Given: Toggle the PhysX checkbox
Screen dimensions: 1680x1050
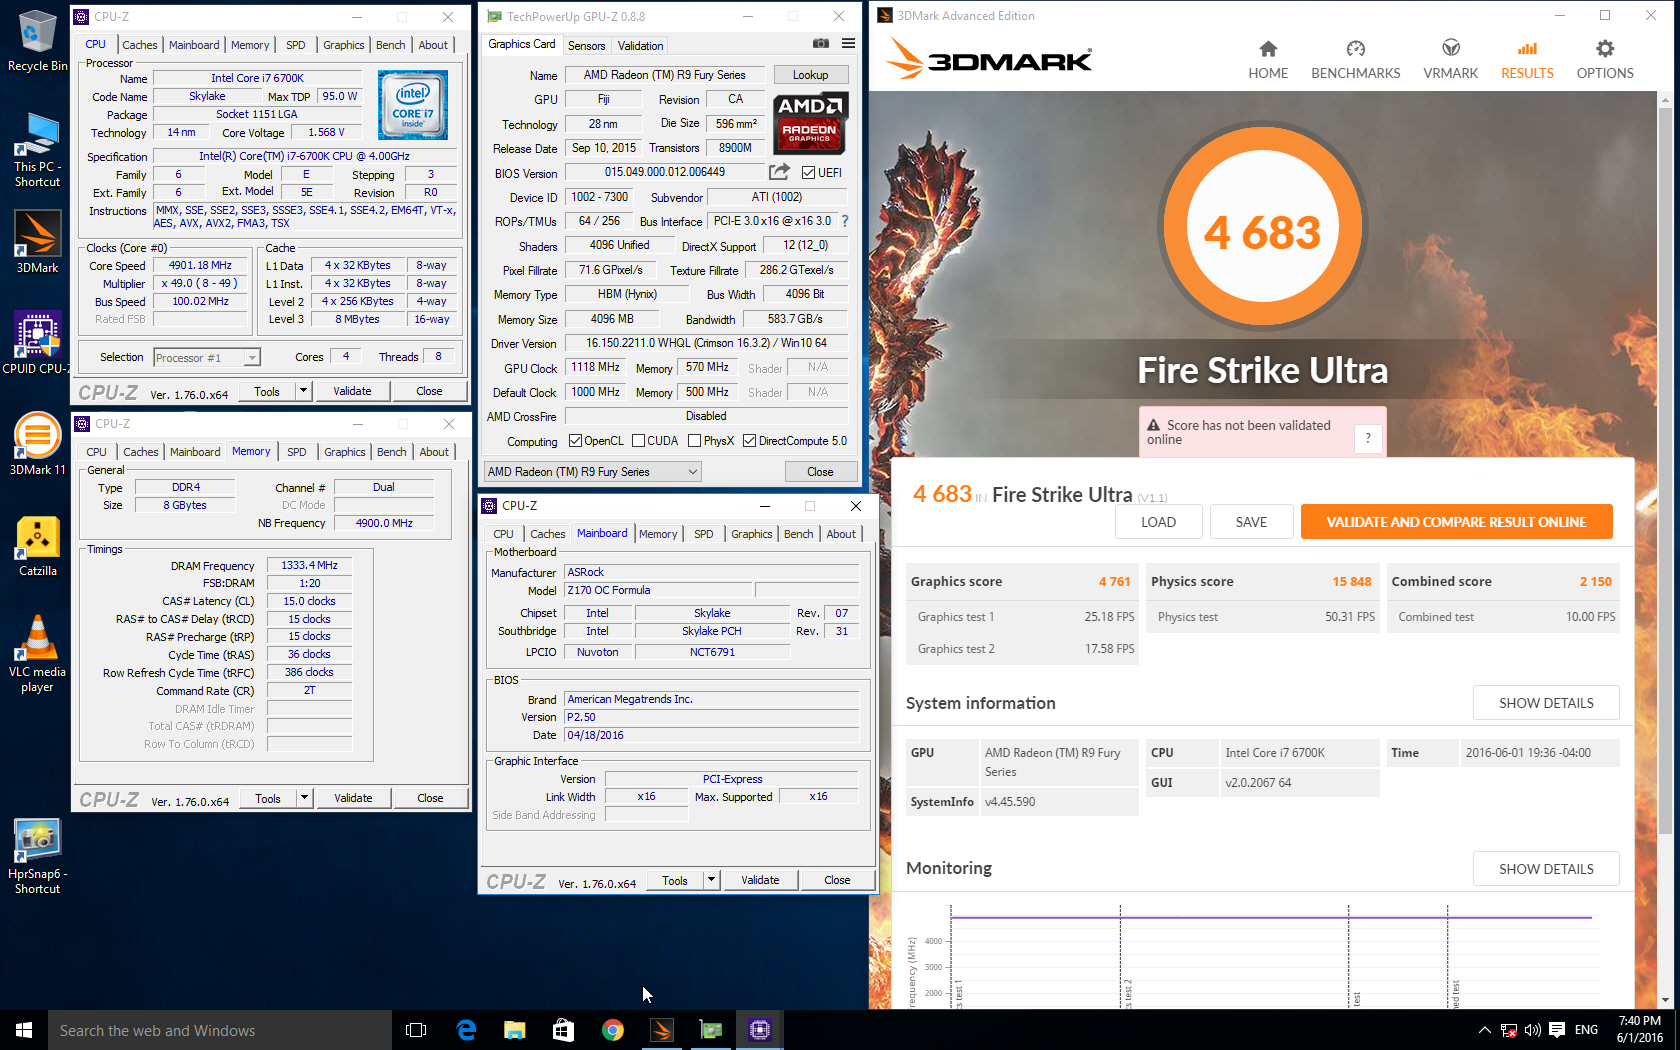Looking at the screenshot, I should [694, 441].
